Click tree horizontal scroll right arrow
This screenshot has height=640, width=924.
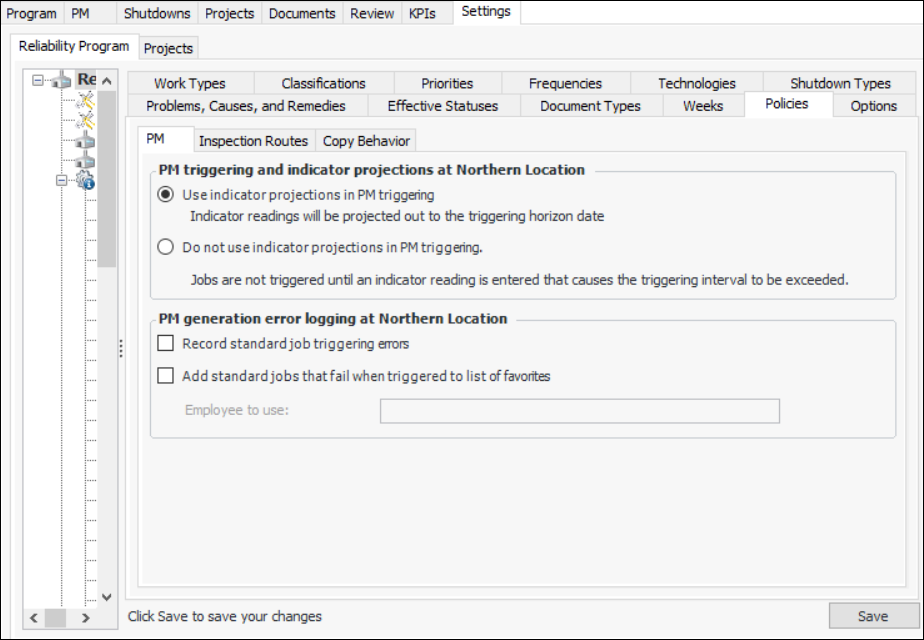(85, 618)
